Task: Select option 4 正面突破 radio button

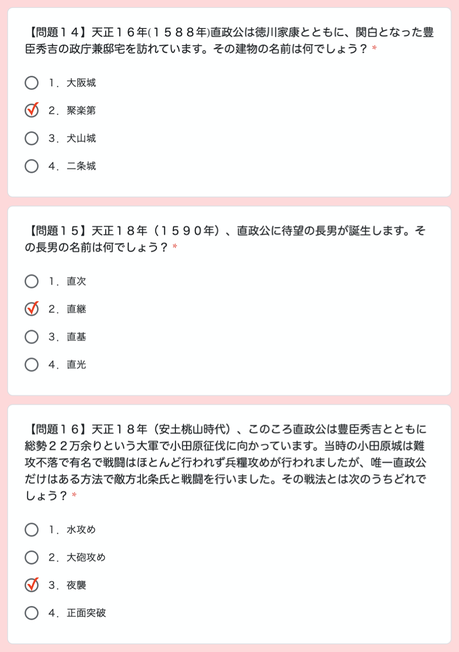Action: click(x=32, y=613)
